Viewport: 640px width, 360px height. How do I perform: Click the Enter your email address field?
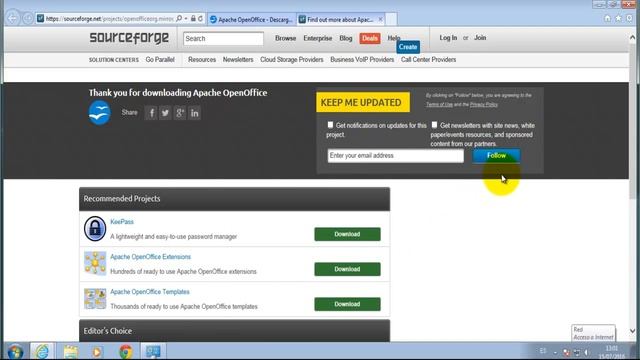coord(396,156)
